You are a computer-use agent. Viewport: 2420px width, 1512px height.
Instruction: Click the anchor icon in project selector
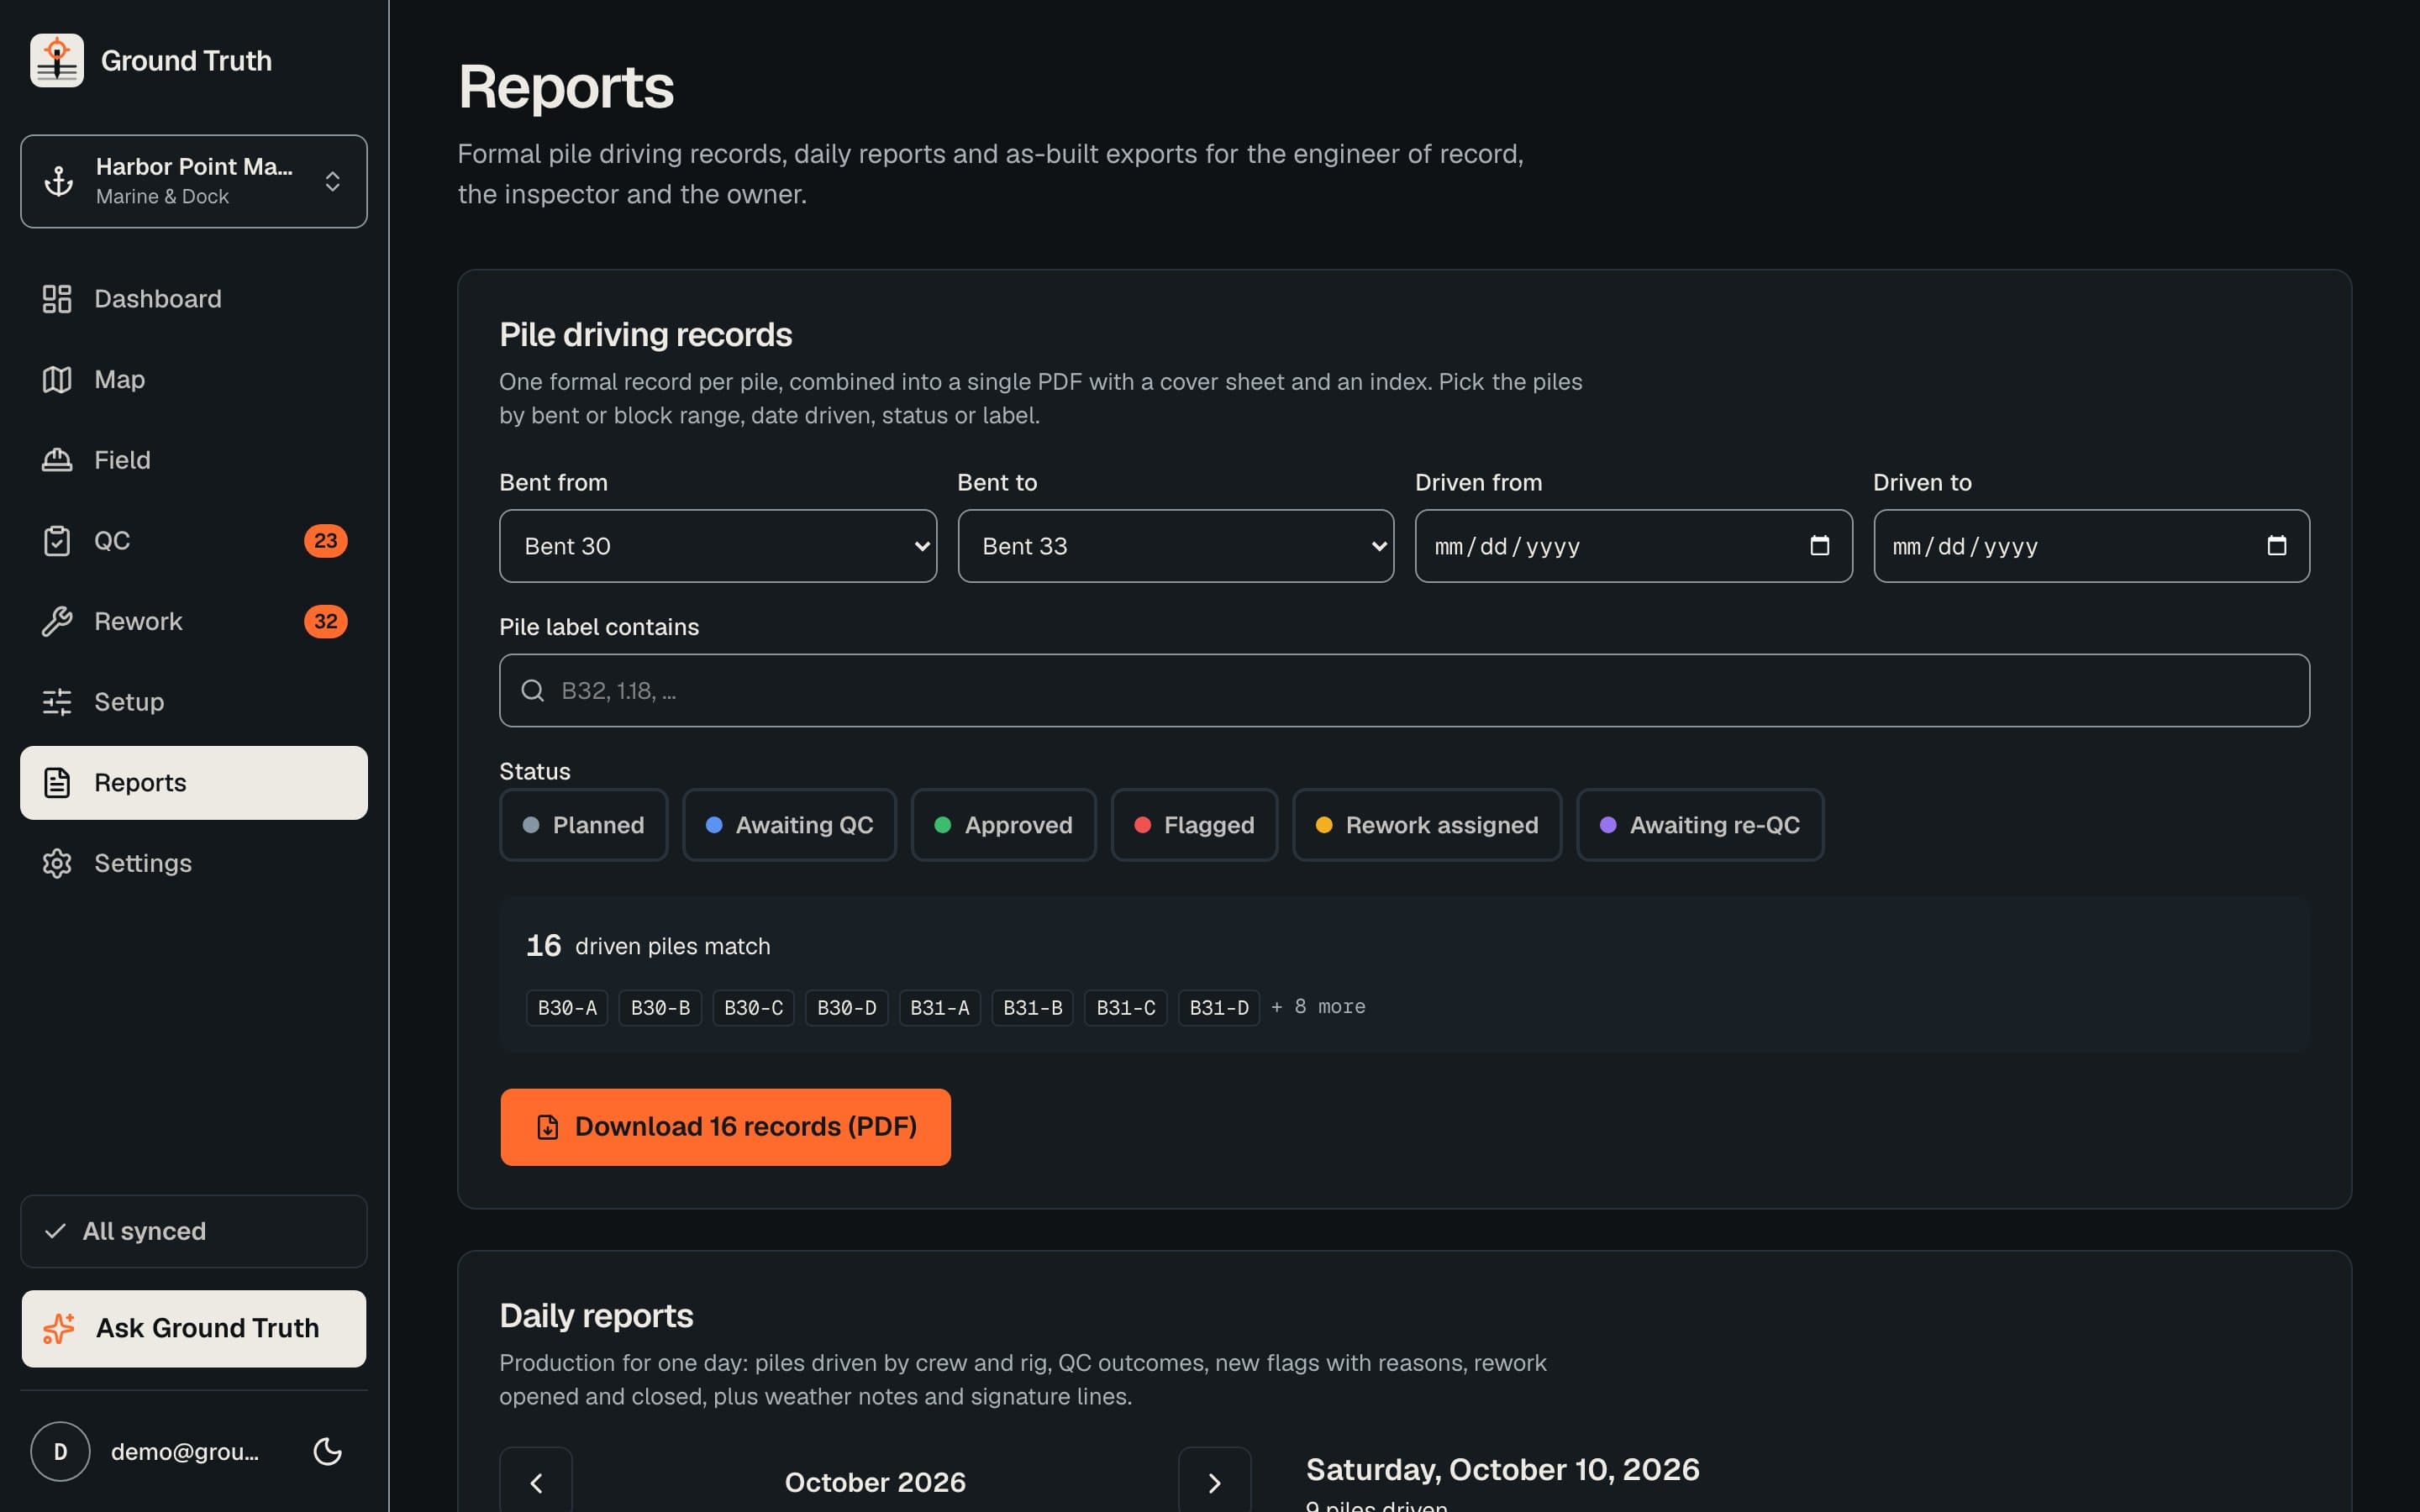(59, 181)
